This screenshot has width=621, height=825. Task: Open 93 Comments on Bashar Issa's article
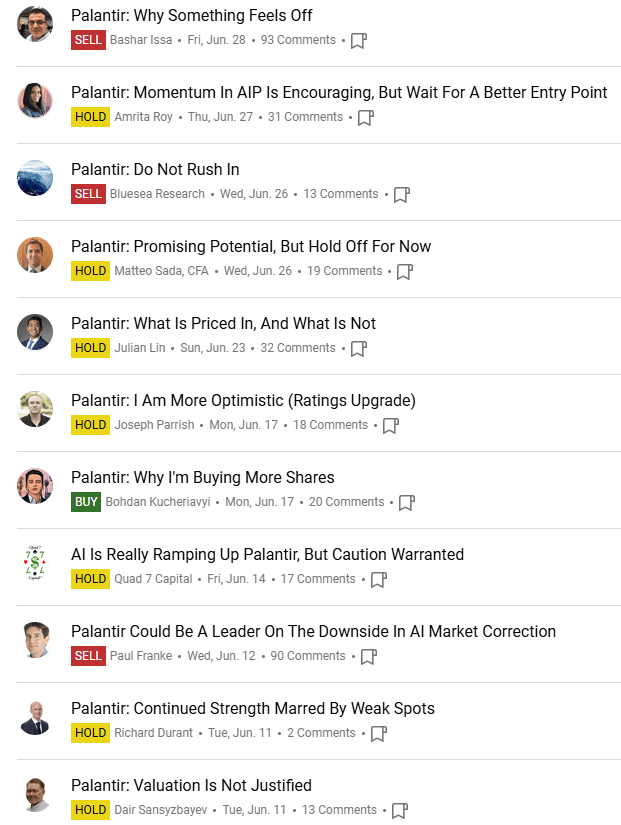[298, 40]
